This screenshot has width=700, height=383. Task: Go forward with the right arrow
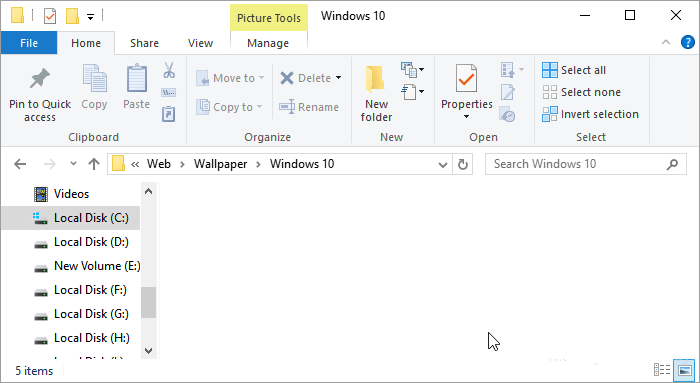point(50,164)
